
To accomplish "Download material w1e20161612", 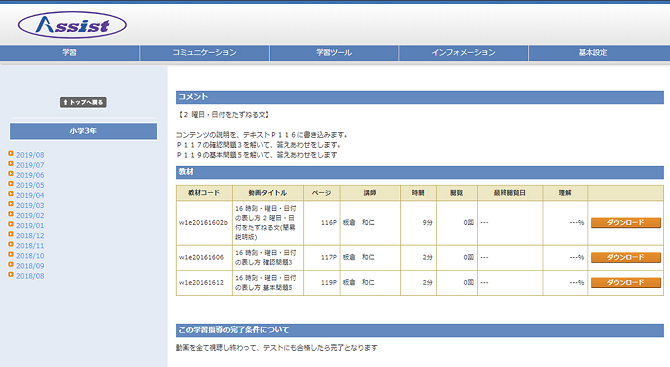I will [626, 282].
